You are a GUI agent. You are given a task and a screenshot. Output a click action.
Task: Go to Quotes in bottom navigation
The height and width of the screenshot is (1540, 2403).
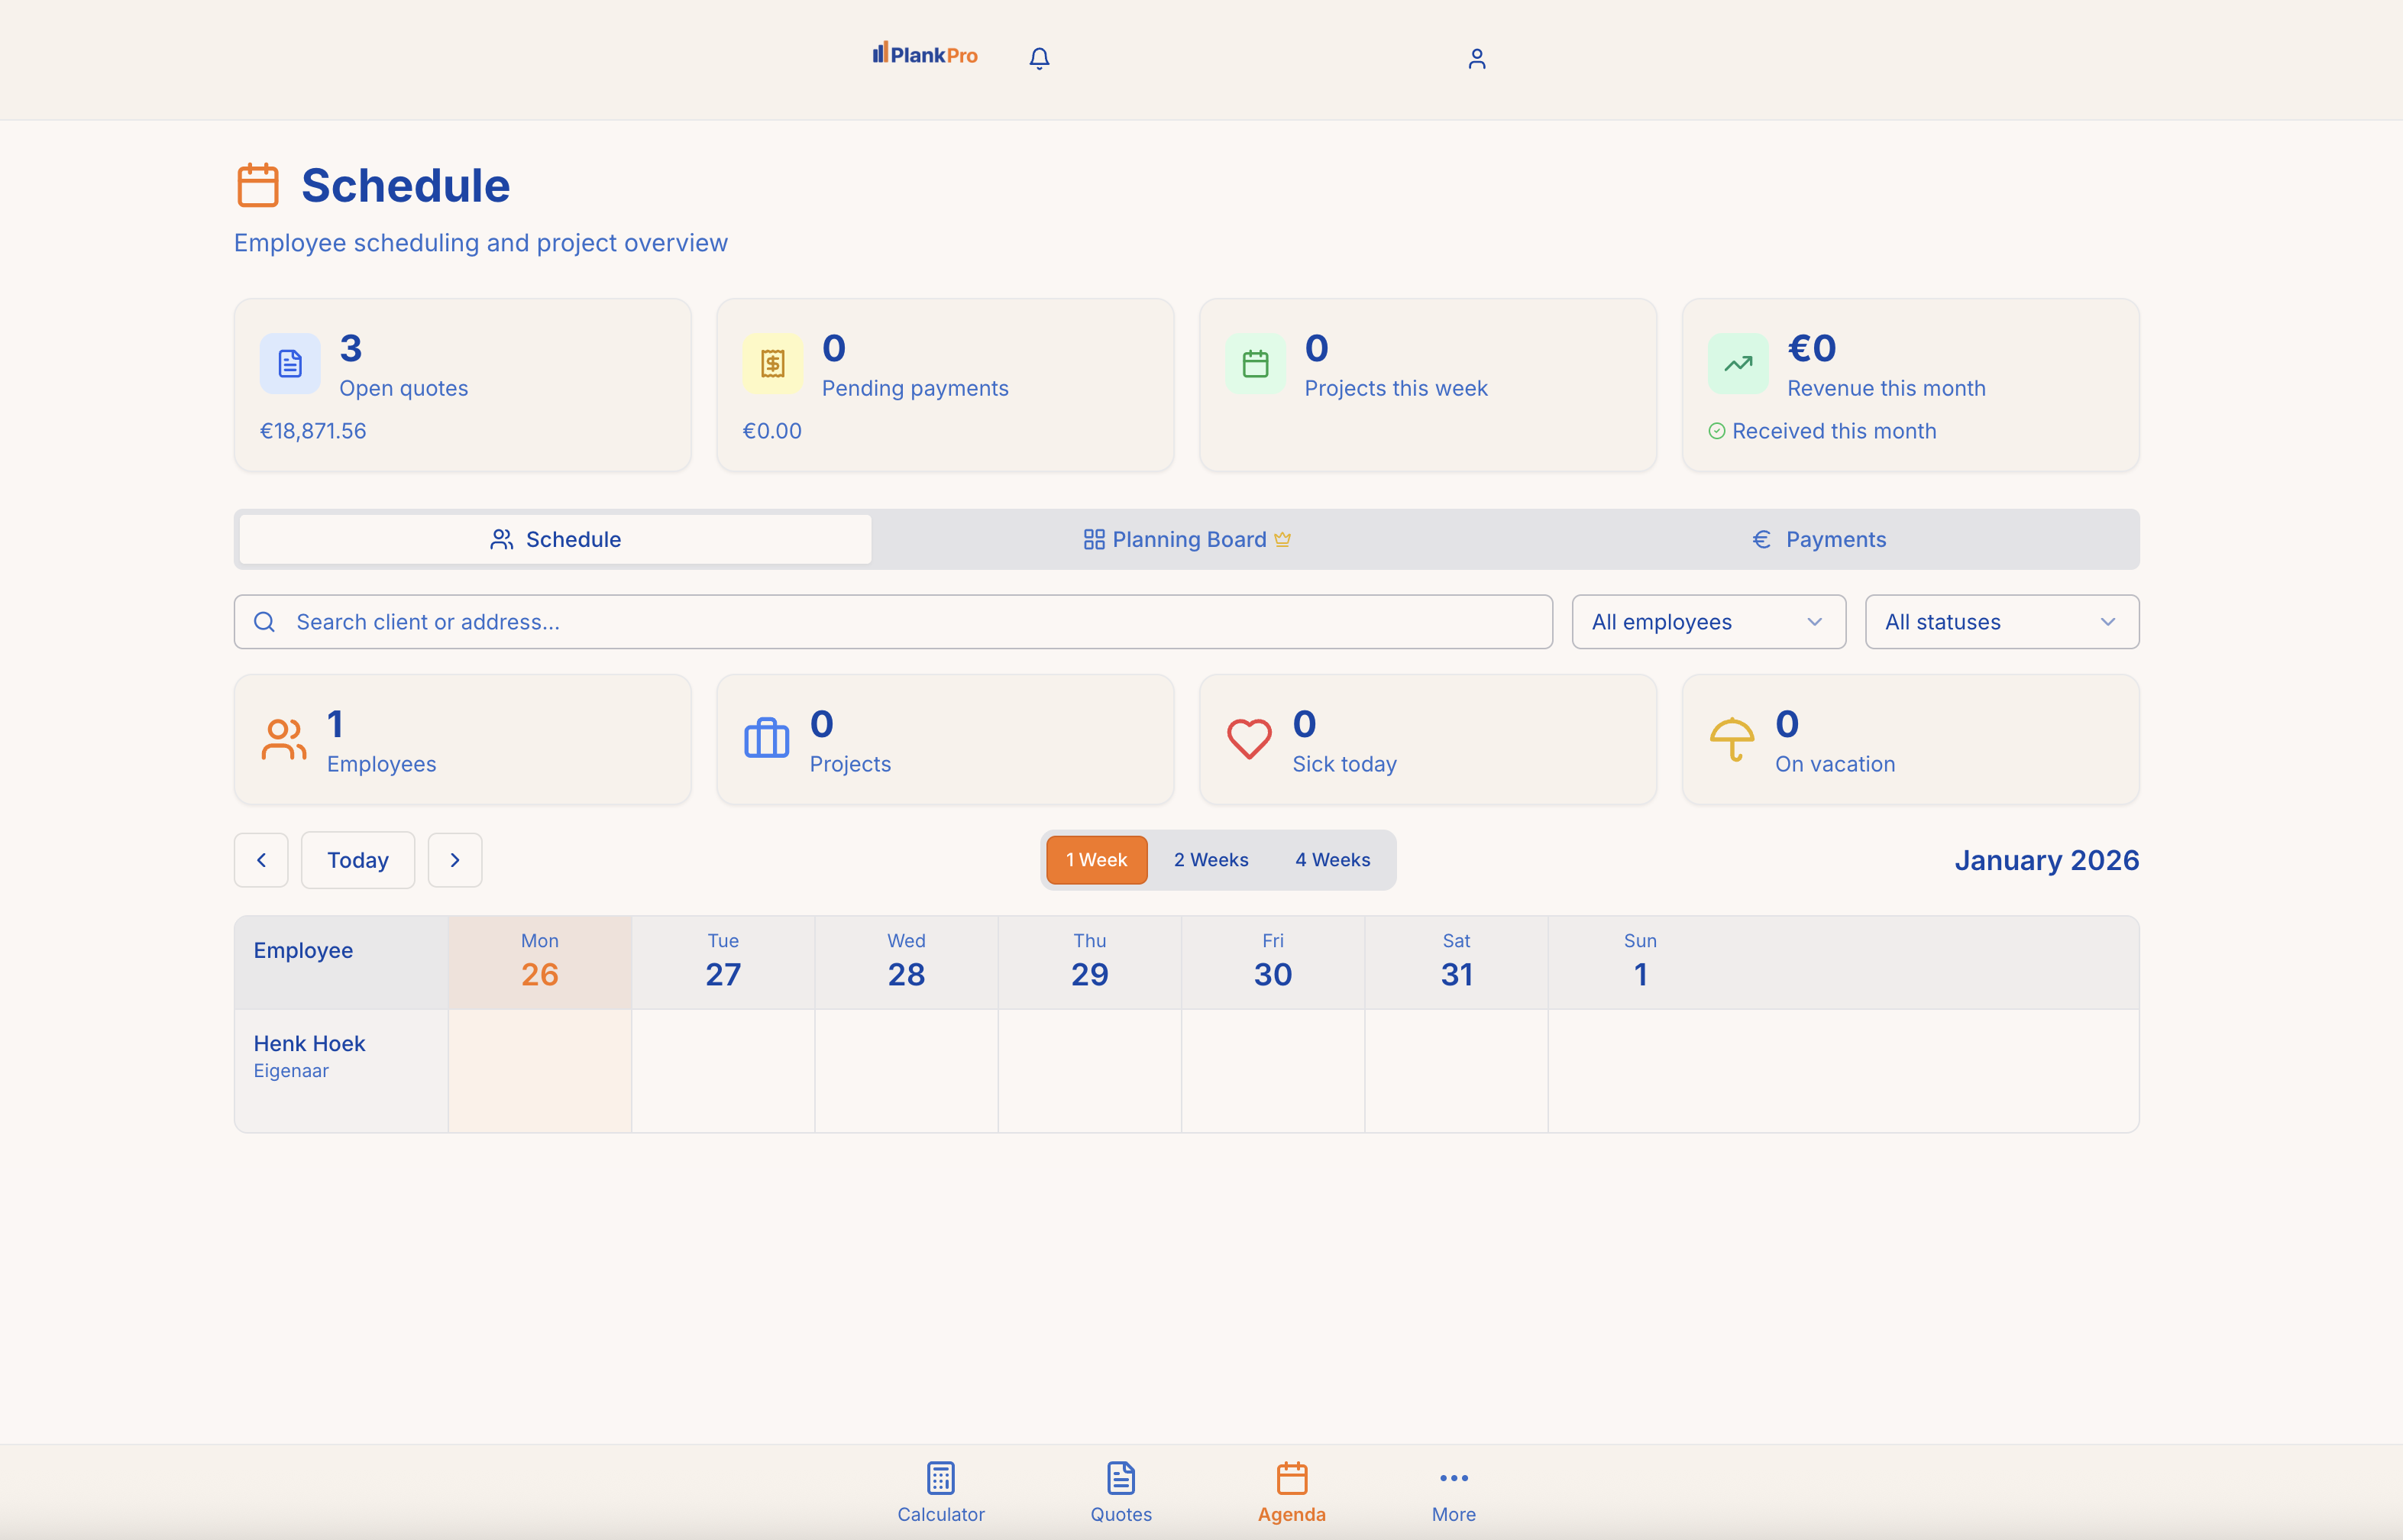click(x=1120, y=1491)
